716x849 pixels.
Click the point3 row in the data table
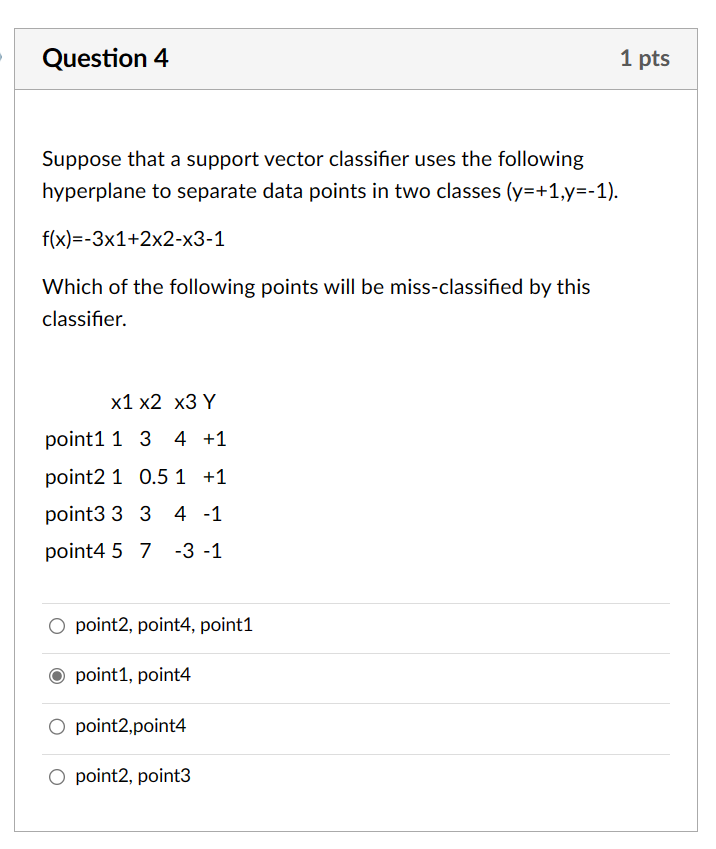click(133, 514)
